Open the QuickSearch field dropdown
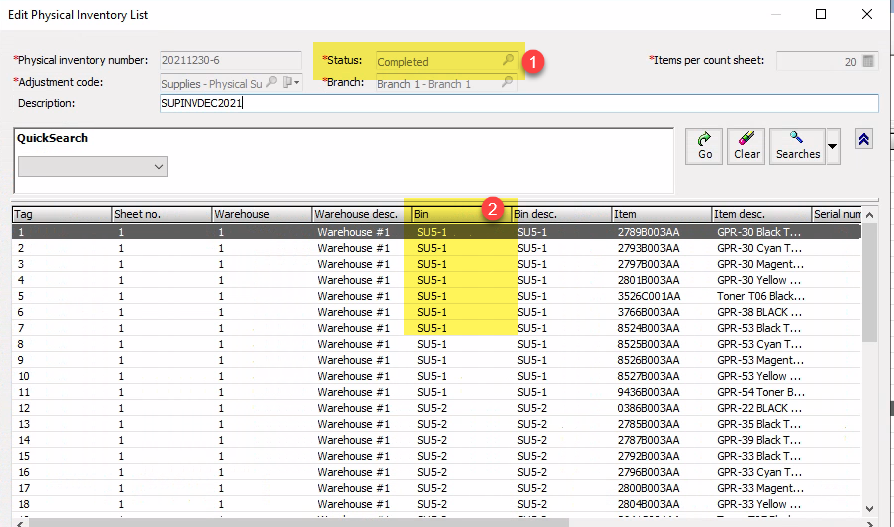 tap(159, 167)
